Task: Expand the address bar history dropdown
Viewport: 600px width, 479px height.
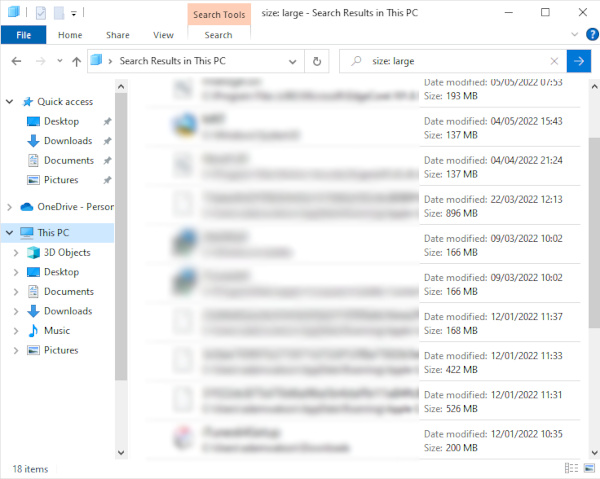Action: pos(293,61)
